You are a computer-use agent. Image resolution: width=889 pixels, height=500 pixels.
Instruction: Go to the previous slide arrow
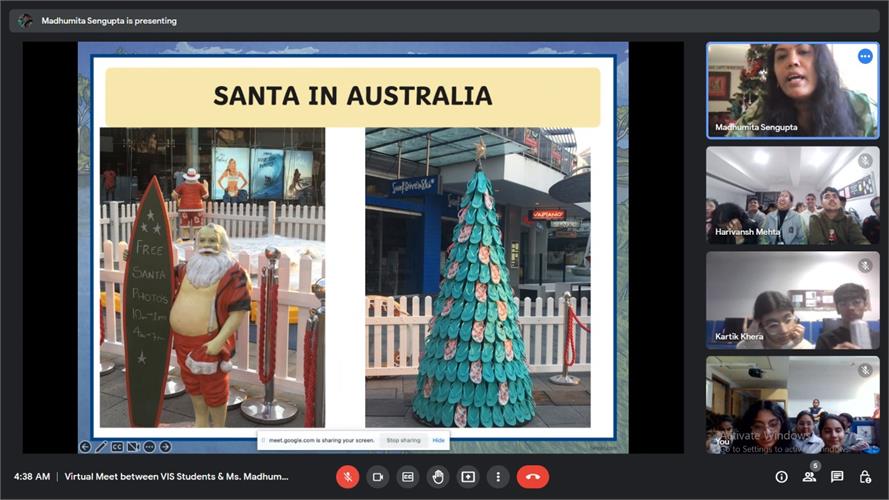coord(86,447)
